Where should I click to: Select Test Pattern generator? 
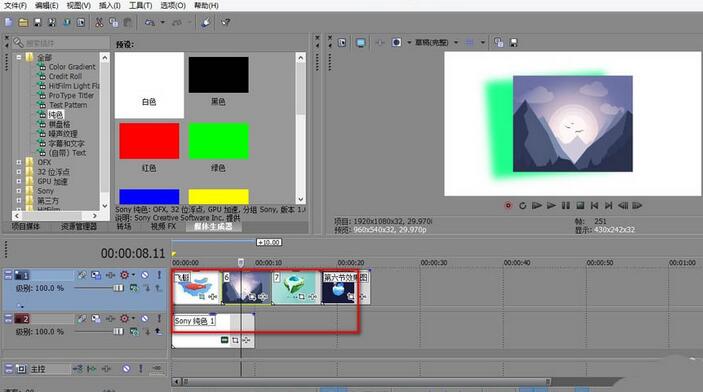point(68,105)
